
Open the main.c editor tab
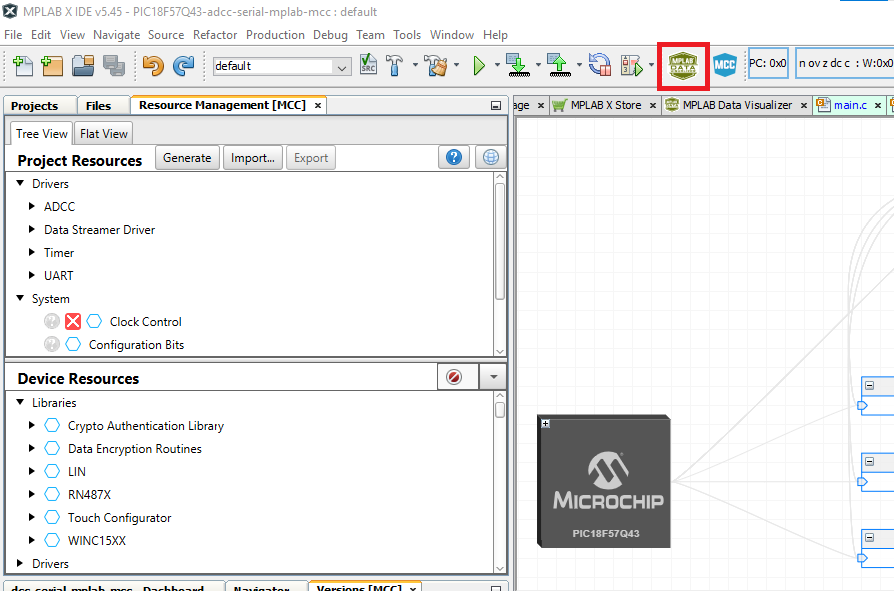point(850,105)
